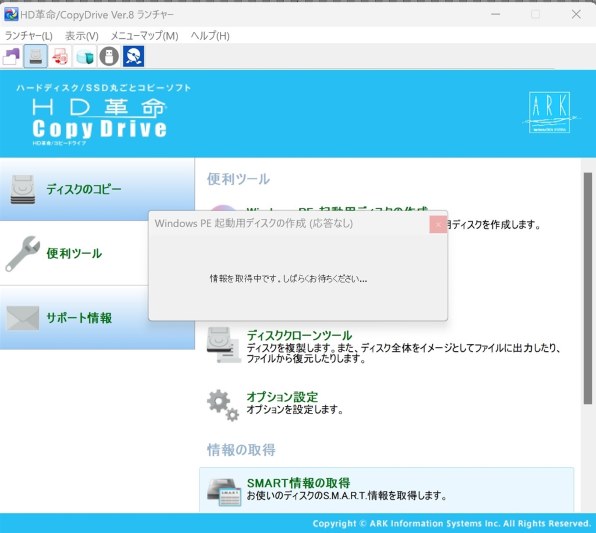Click the disk clone tool icon
The width and height of the screenshot is (596, 533).
[x=224, y=345]
